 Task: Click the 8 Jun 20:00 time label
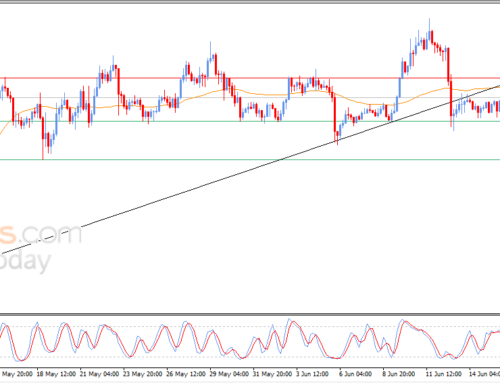click(x=399, y=374)
